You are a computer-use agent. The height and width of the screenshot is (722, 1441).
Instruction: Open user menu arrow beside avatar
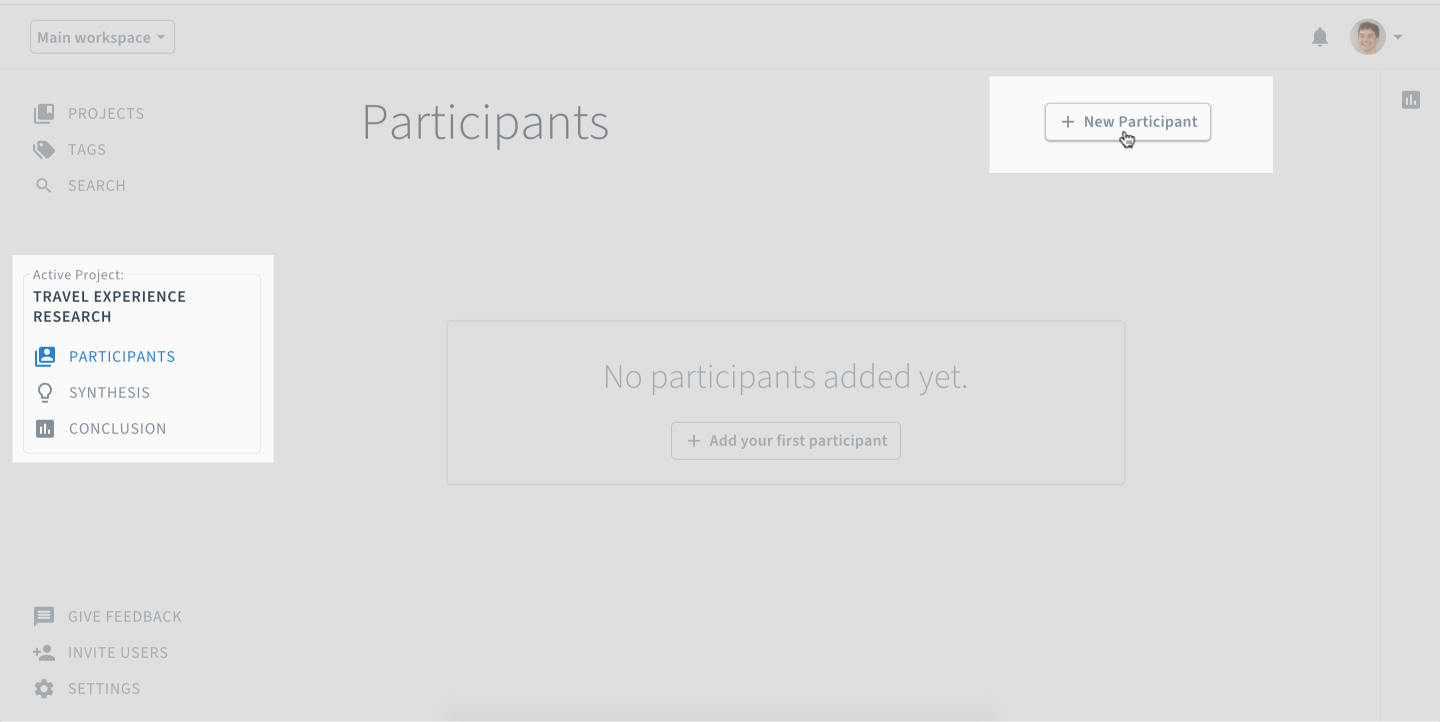coord(1398,38)
